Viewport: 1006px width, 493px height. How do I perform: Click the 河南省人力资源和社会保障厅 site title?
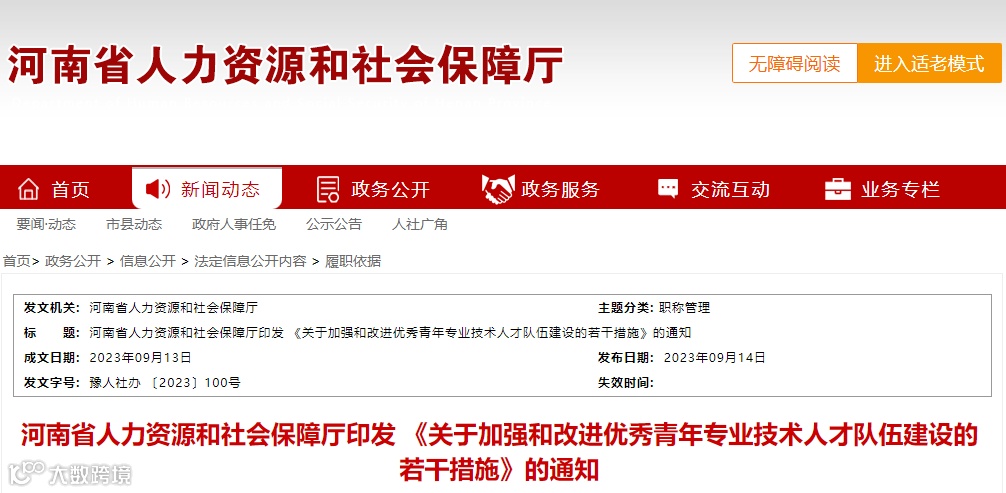point(285,65)
